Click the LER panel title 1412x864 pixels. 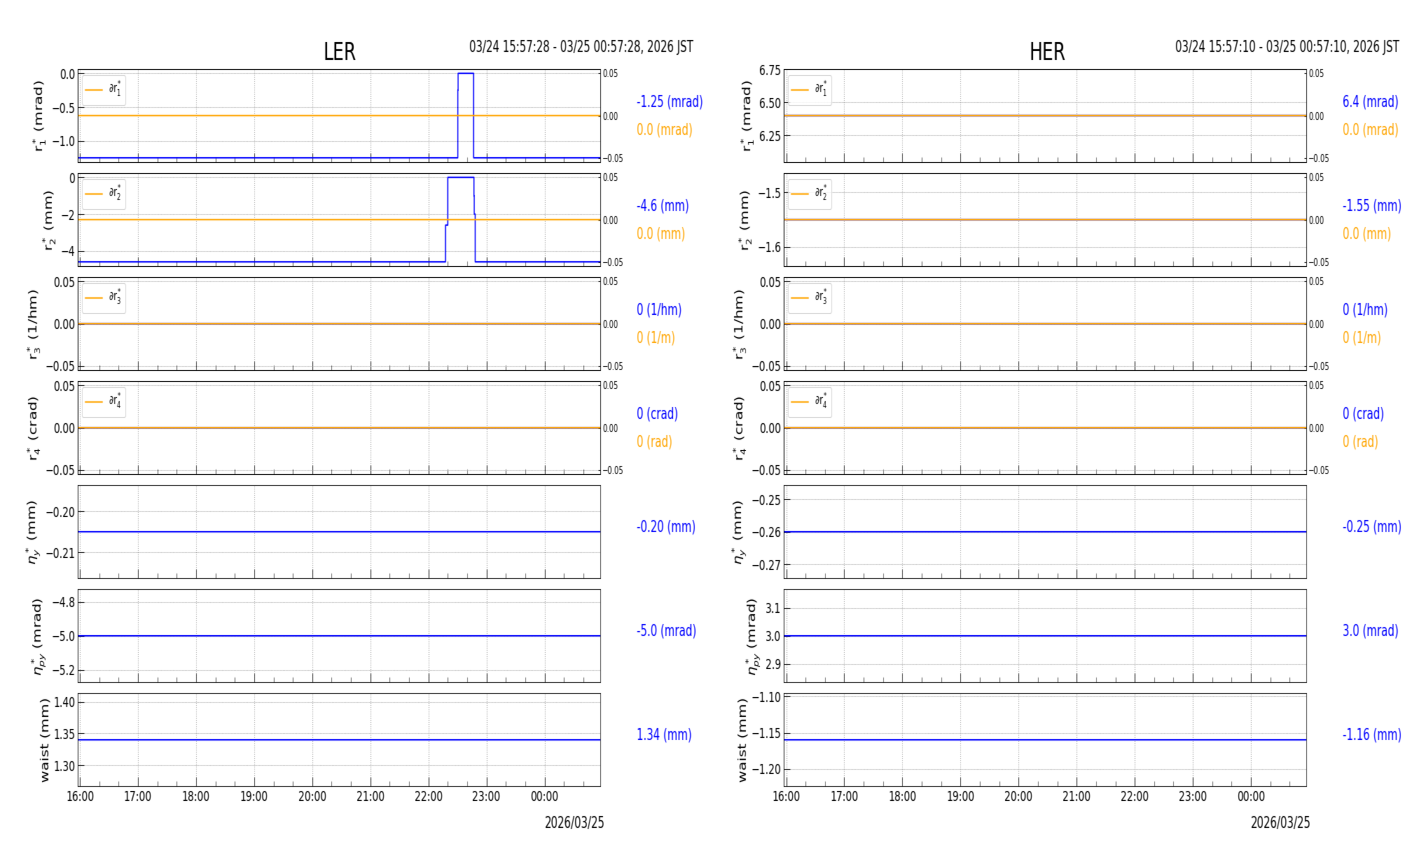click(x=339, y=52)
